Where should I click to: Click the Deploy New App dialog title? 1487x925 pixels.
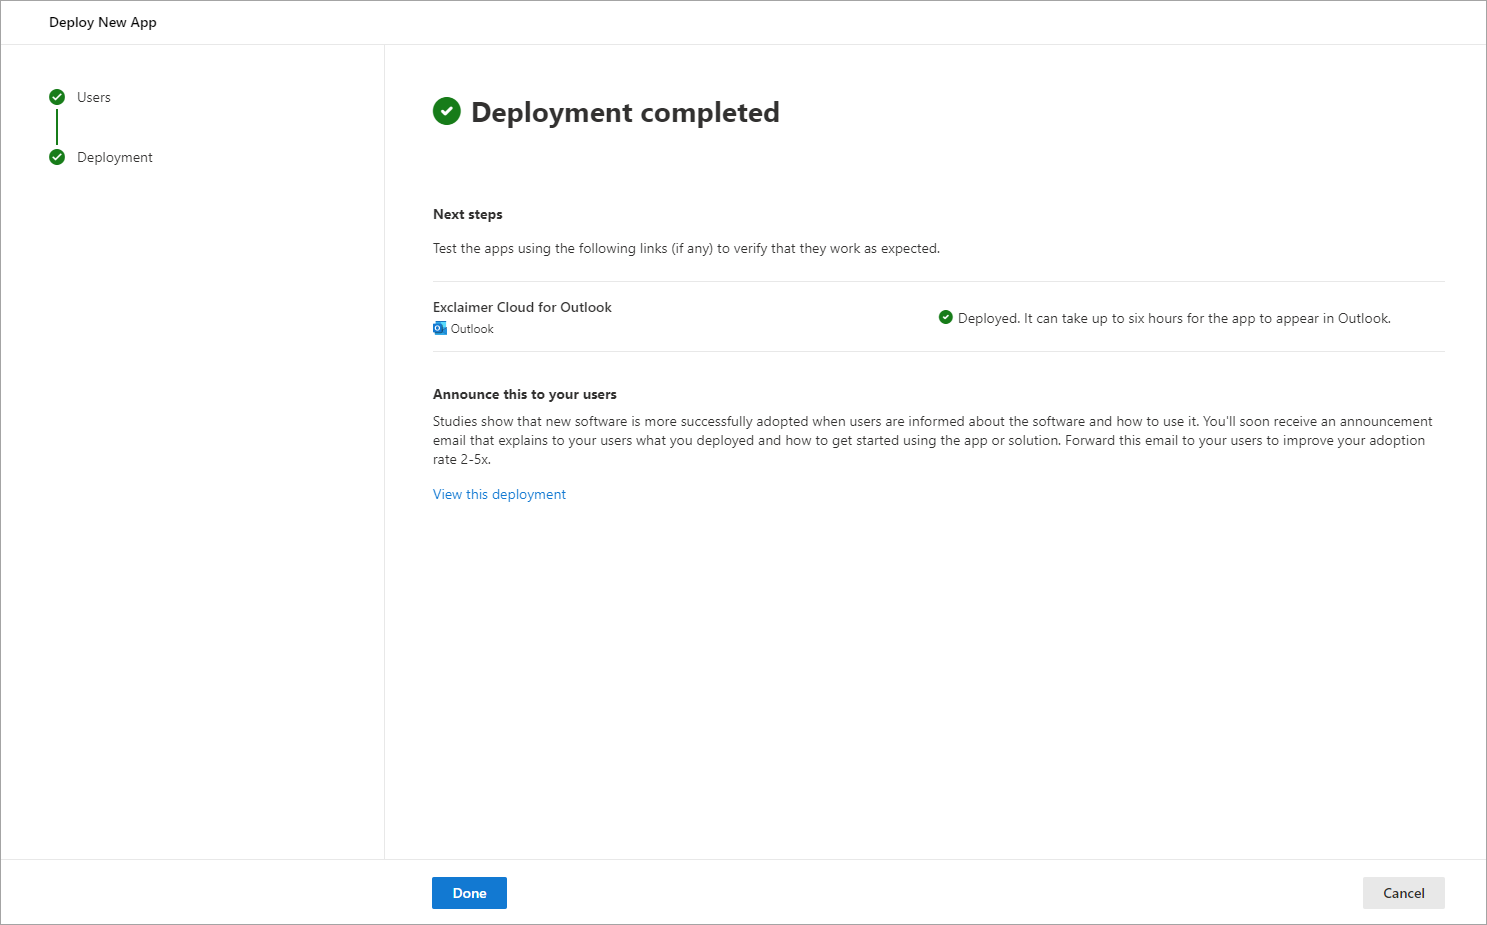(103, 22)
